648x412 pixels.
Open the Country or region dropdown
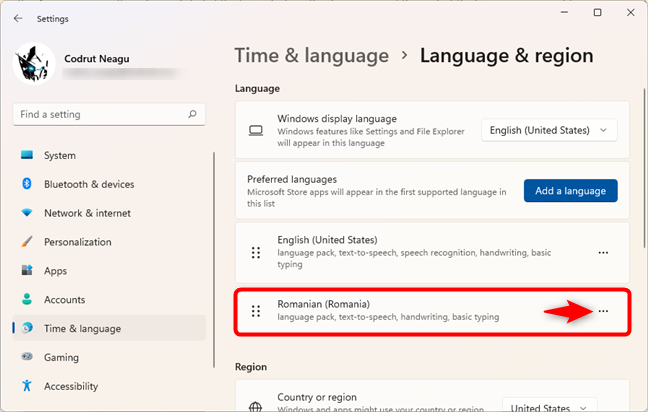coord(550,407)
